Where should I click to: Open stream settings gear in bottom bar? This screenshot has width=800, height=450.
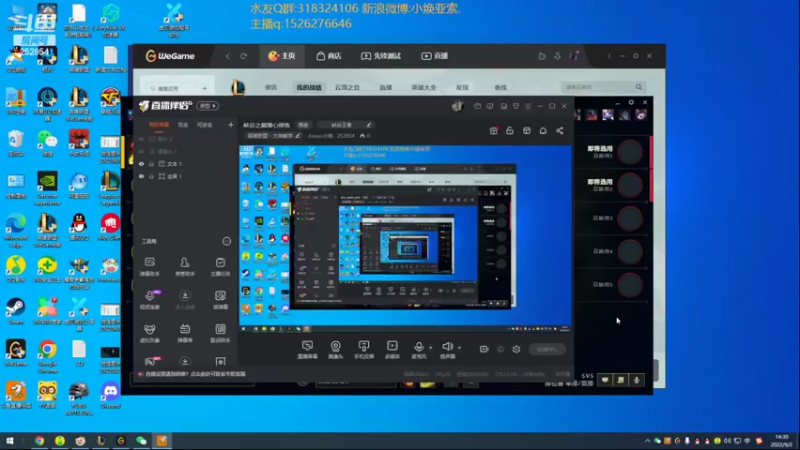click(516, 349)
